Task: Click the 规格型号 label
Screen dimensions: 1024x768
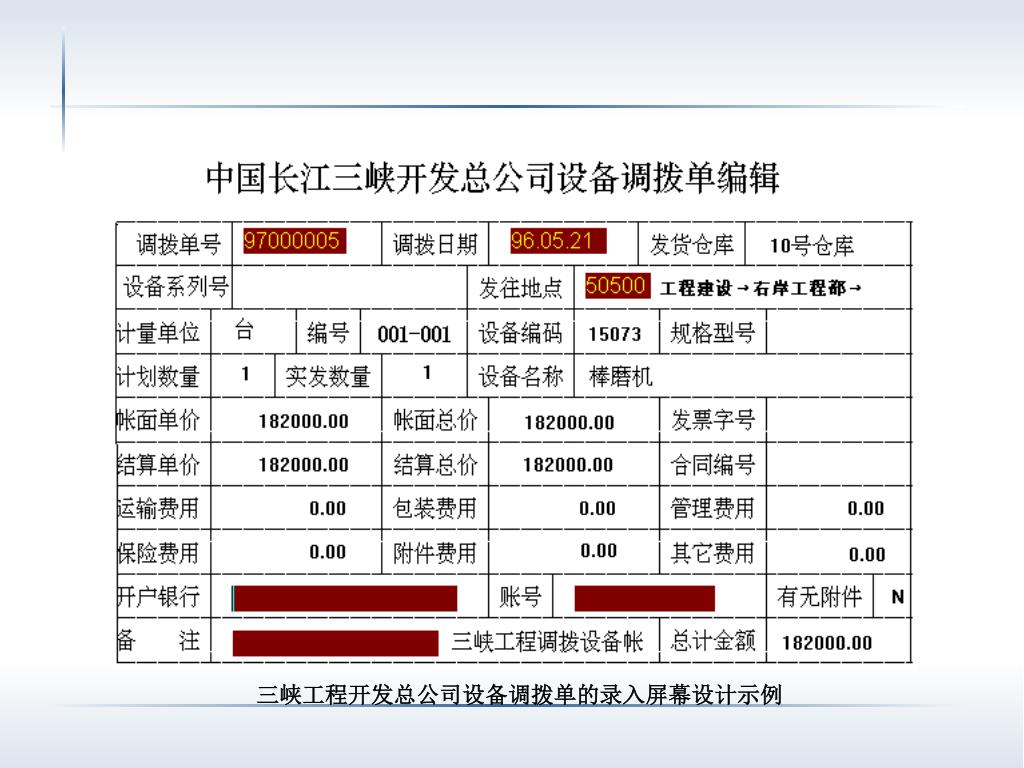Action: [x=712, y=333]
